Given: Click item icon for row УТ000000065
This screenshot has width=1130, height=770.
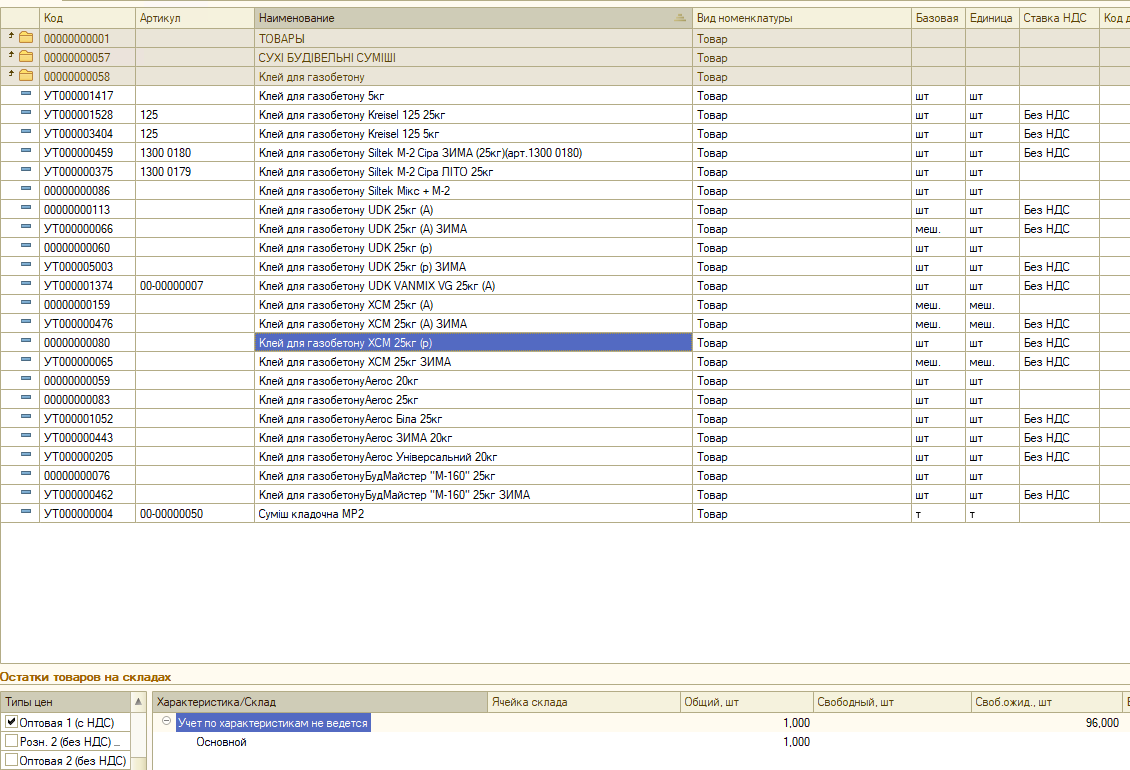Looking at the screenshot, I should click(x=26, y=360).
